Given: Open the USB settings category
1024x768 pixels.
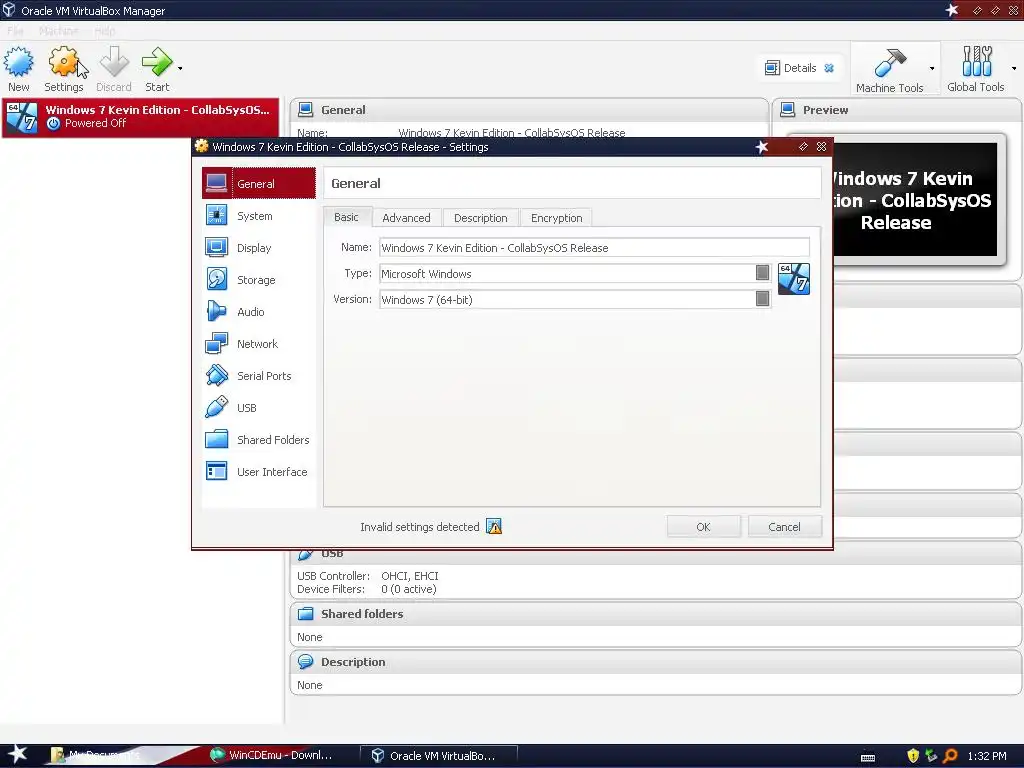Looking at the screenshot, I should (259, 408).
